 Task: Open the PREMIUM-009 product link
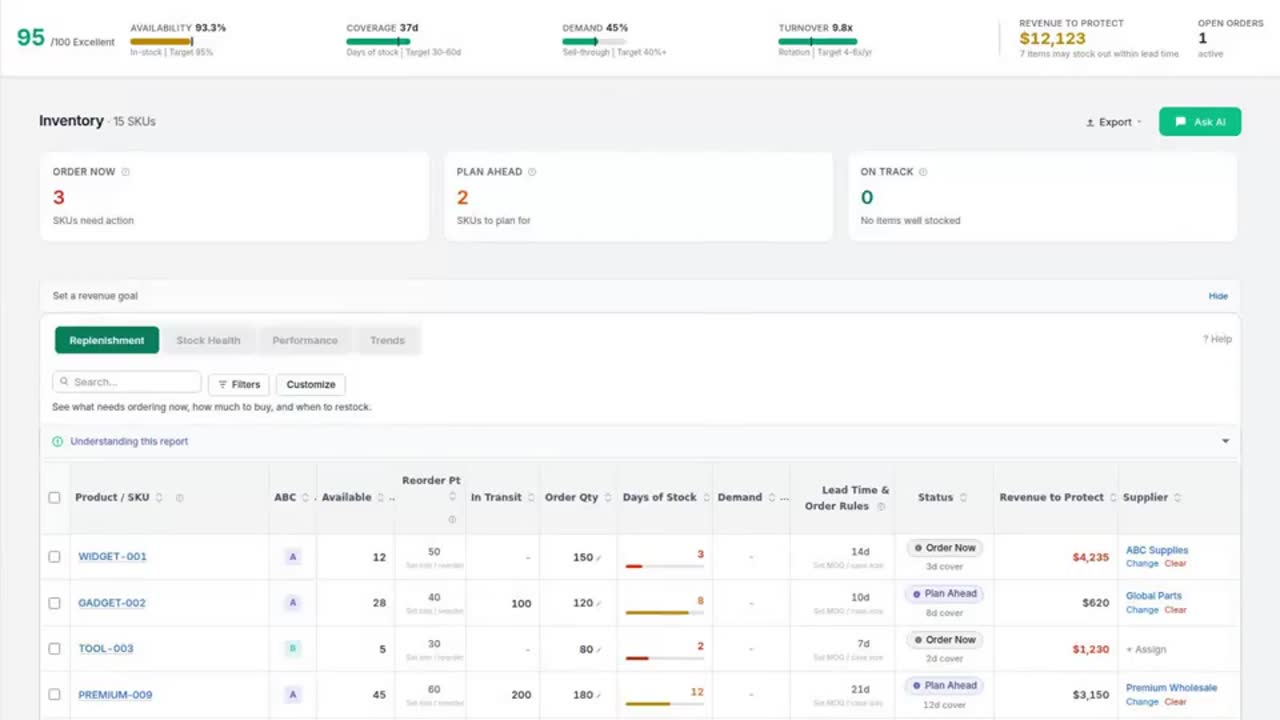pyautogui.click(x=115, y=695)
